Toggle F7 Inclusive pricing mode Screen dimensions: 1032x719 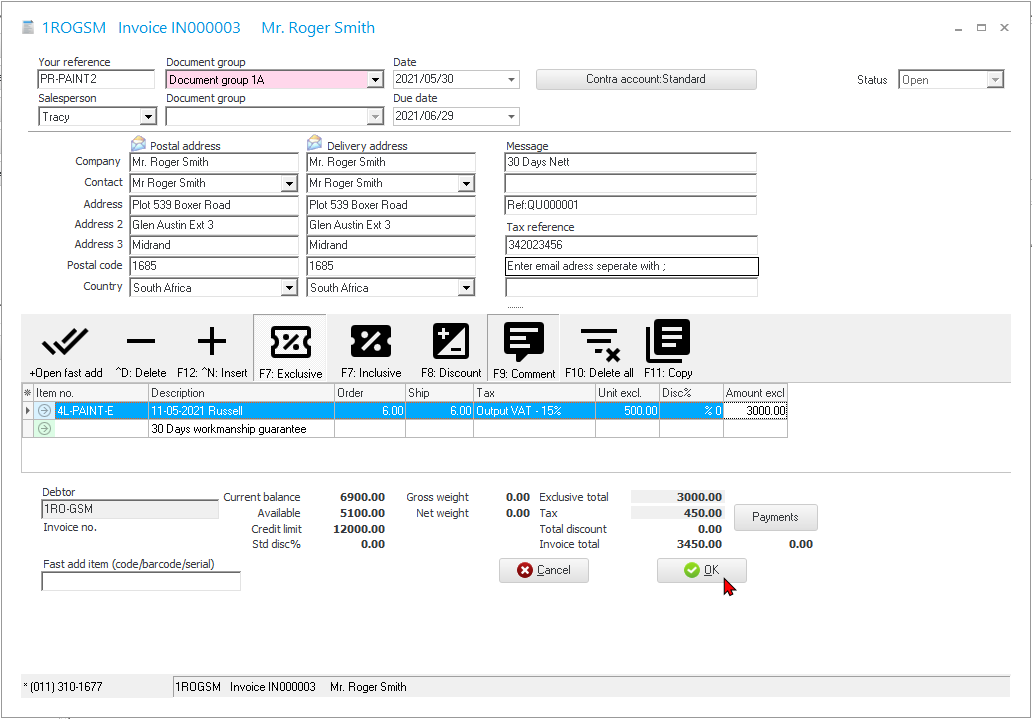[x=370, y=343]
